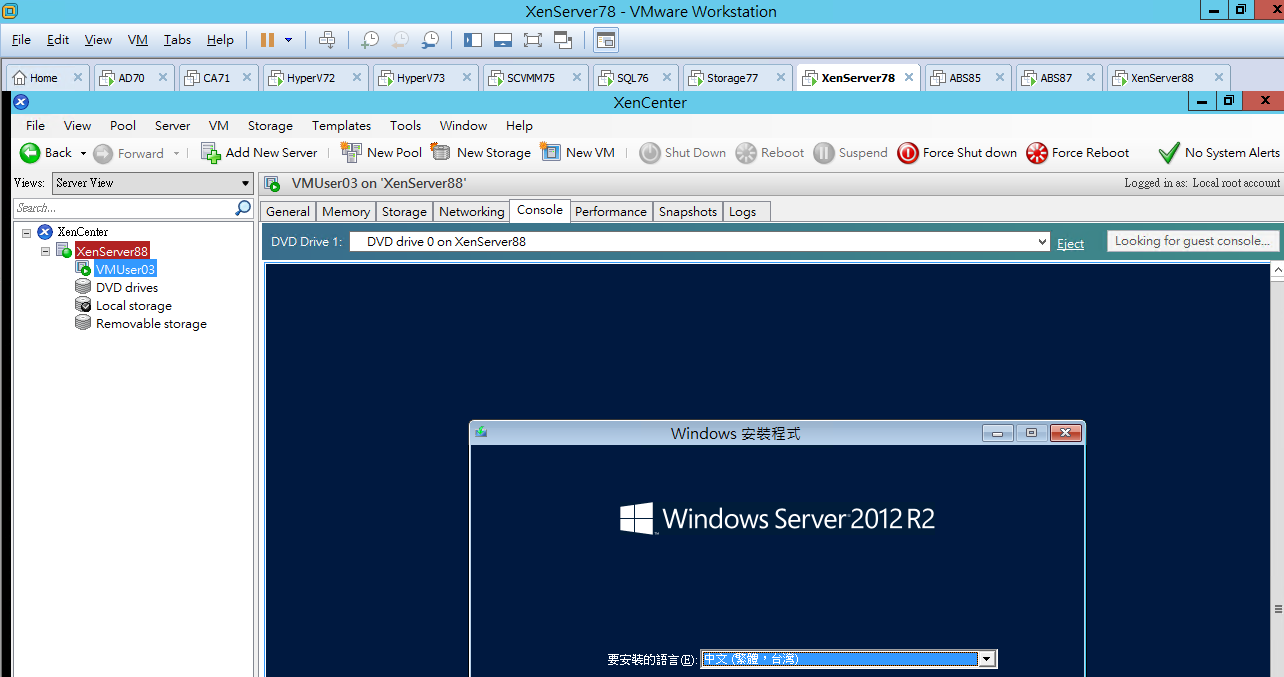Image resolution: width=1284 pixels, height=677 pixels.
Task: Open XenCenter Tools menu
Action: (x=405, y=126)
